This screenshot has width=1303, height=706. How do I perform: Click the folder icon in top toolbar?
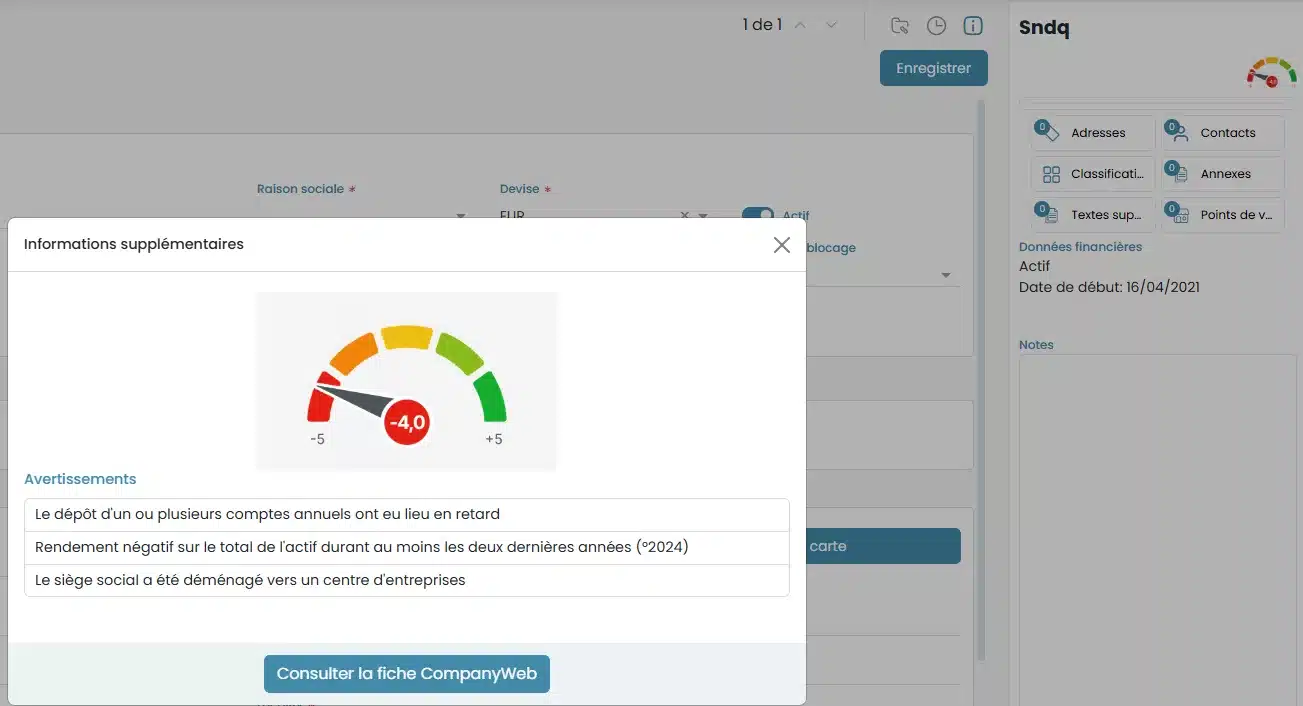click(900, 26)
